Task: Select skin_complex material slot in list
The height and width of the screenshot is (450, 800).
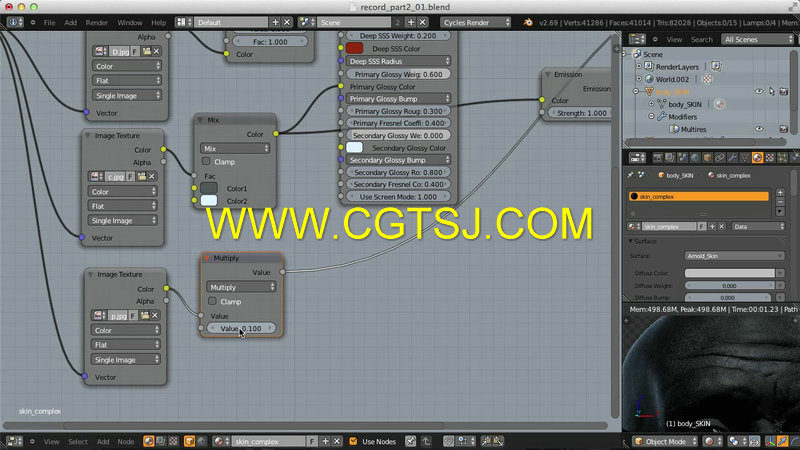Action: click(x=698, y=196)
